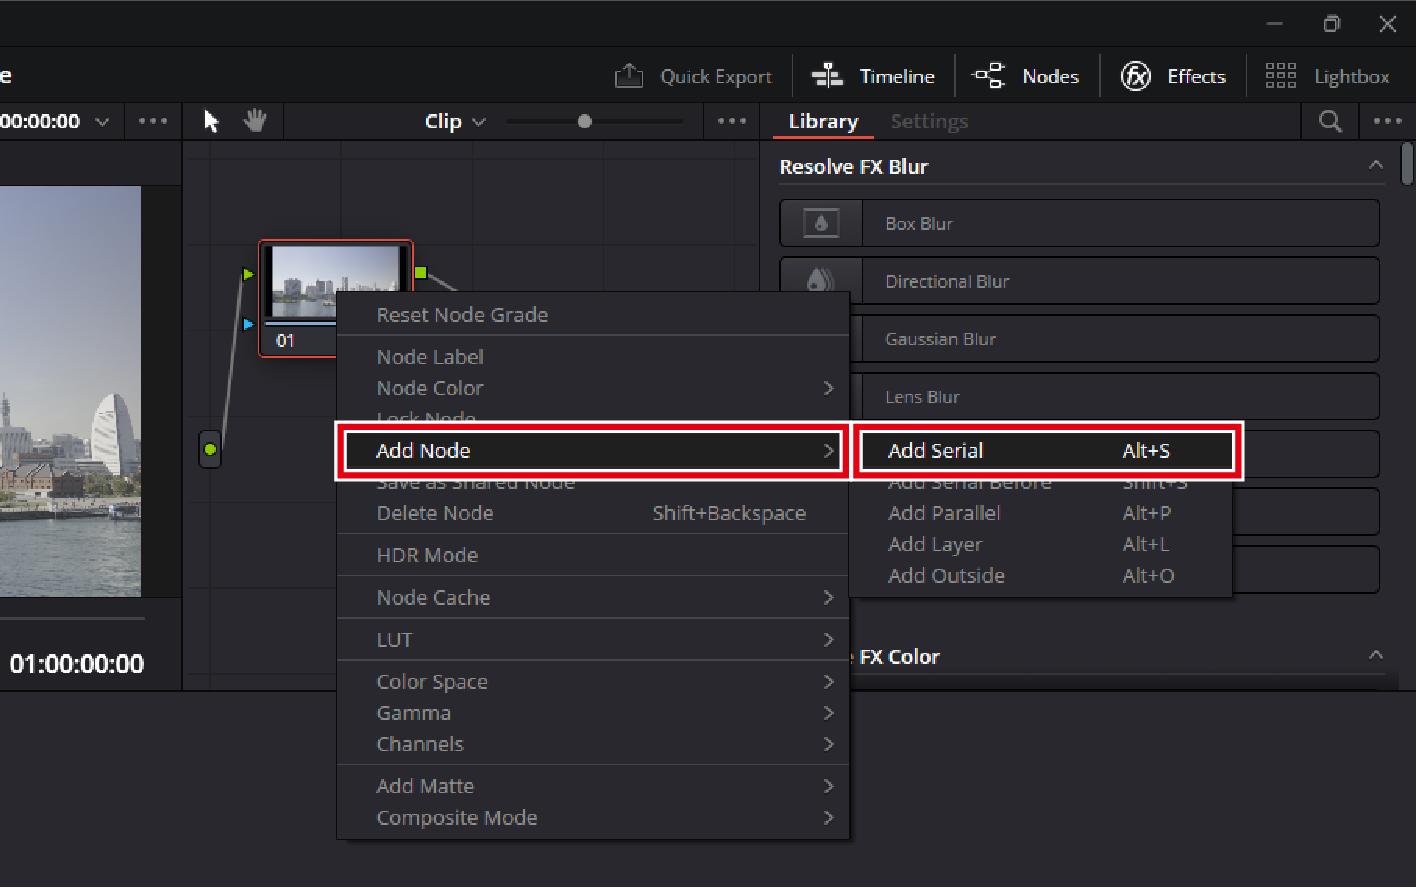
Task: Click the search icon in Library
Action: click(1330, 121)
